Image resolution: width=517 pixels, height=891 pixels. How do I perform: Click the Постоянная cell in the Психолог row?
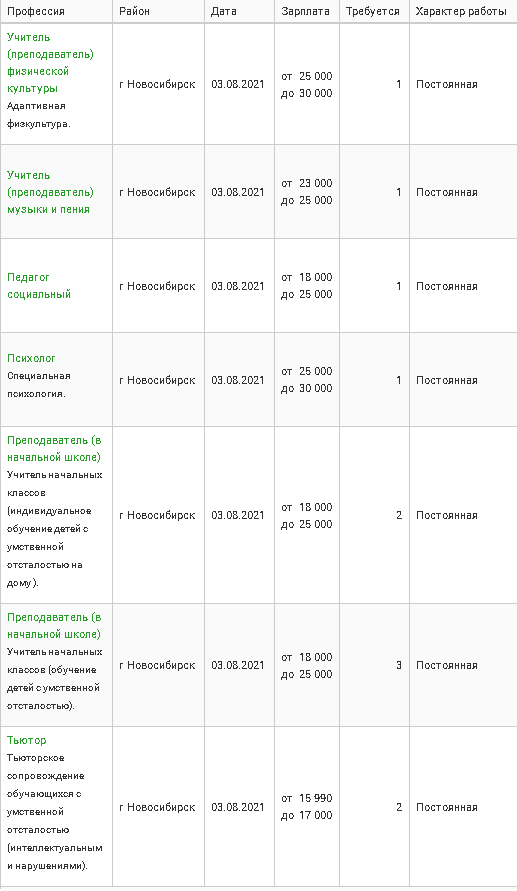(x=447, y=380)
